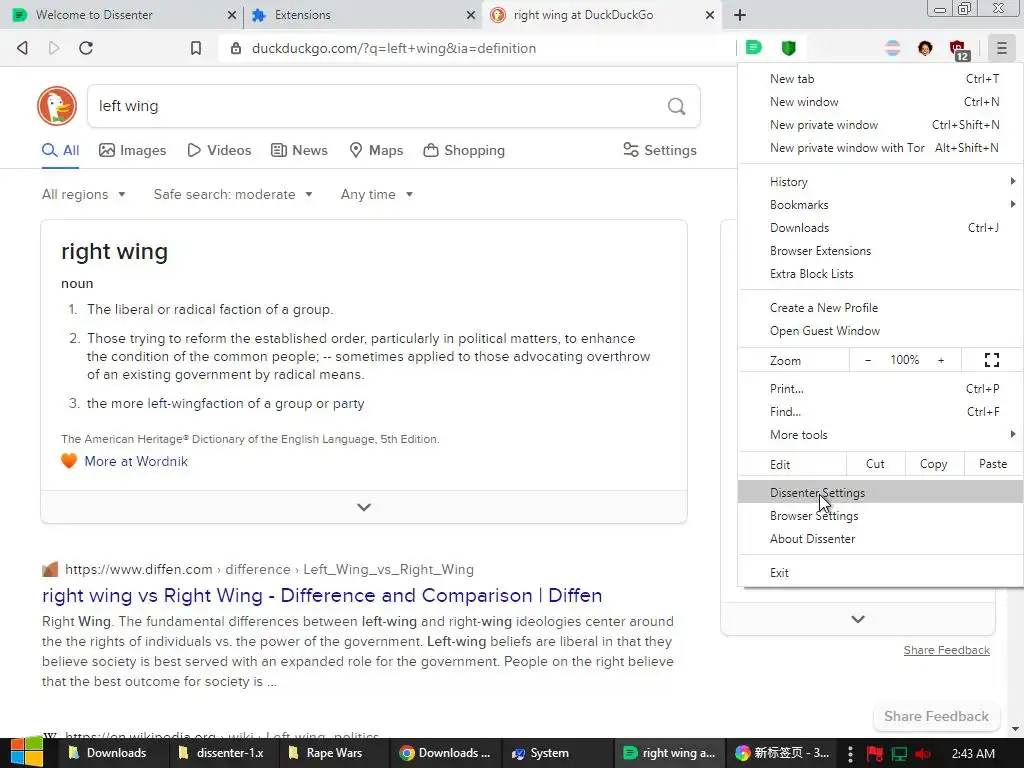Click the magnifier search icon in search box

(x=677, y=106)
